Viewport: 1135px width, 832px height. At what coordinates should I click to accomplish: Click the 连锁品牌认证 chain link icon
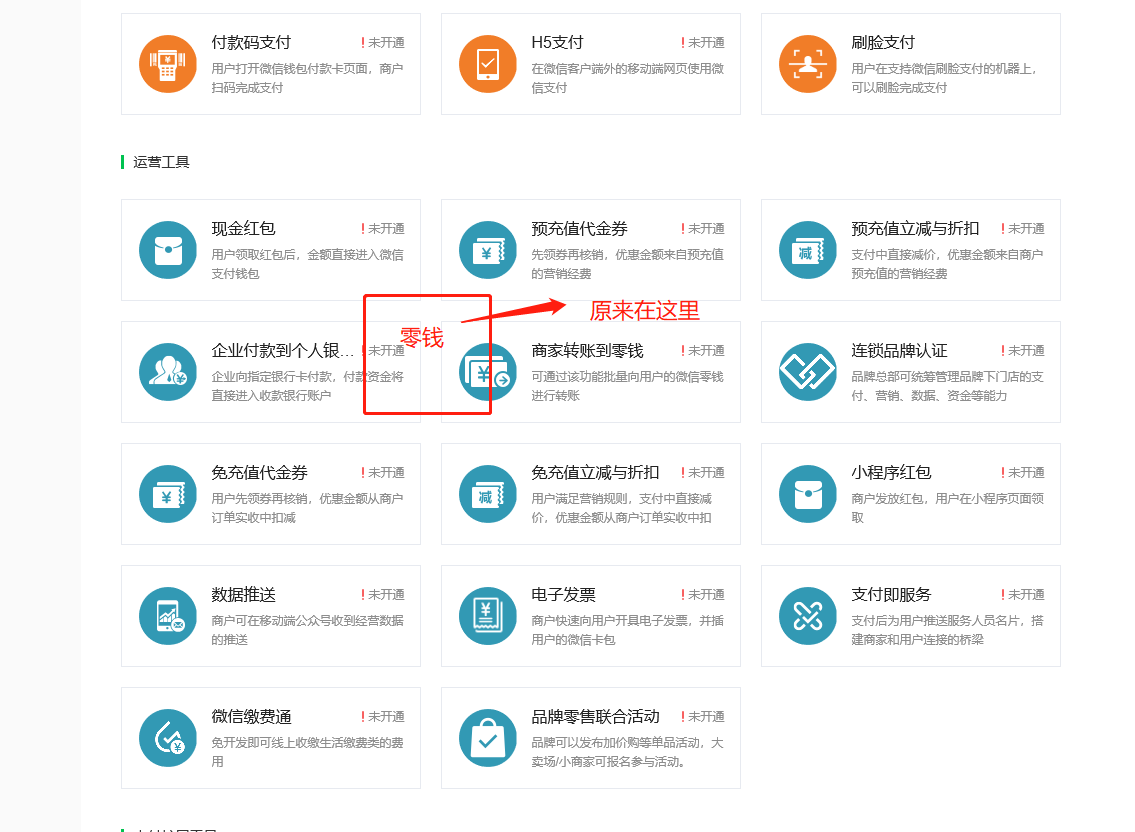click(x=808, y=372)
